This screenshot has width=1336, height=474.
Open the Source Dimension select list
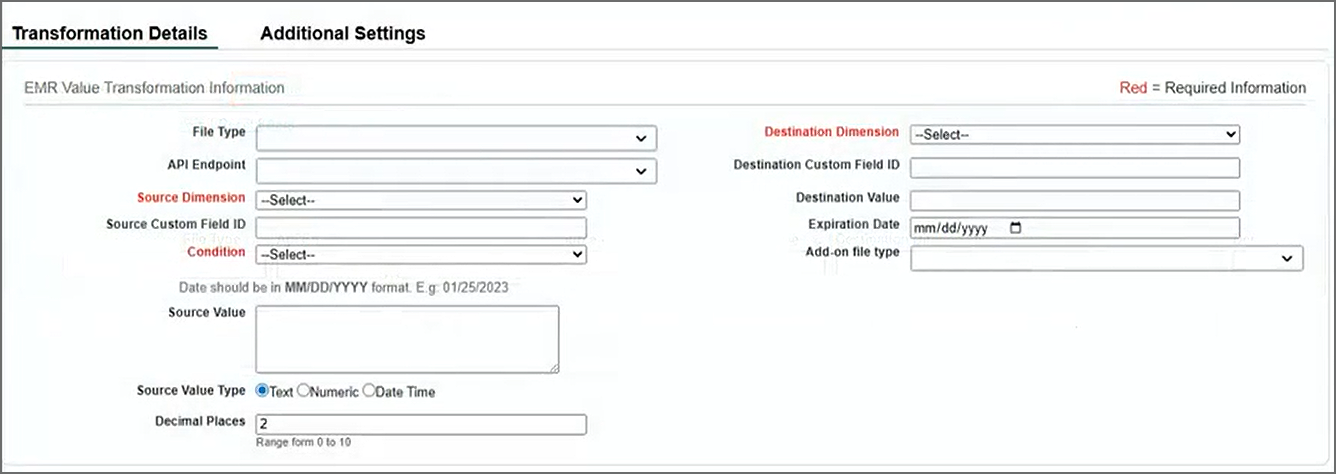pyautogui.click(x=421, y=200)
